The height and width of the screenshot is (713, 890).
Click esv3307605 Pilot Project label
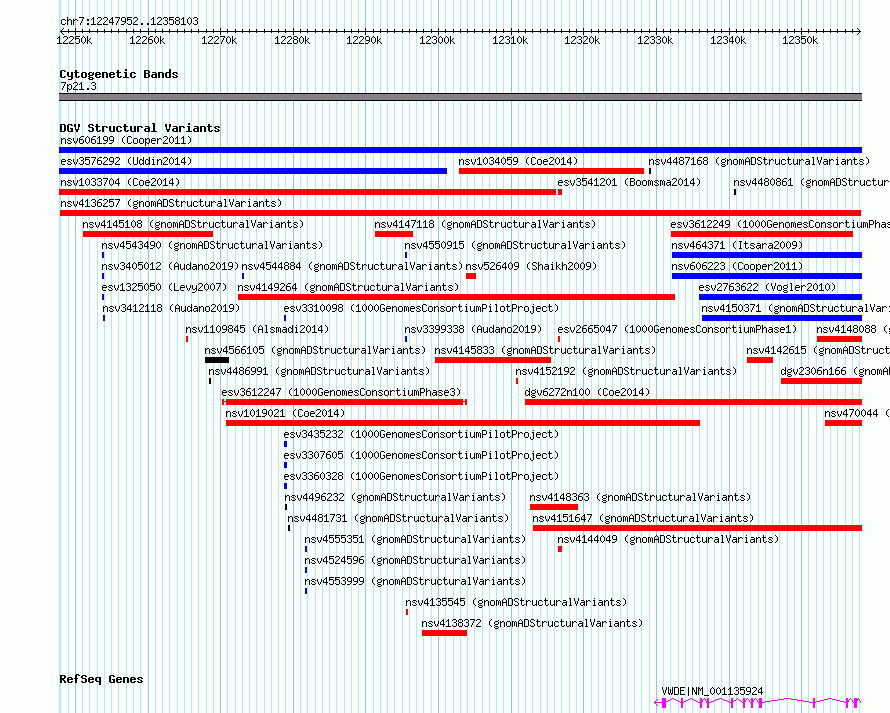coord(421,455)
